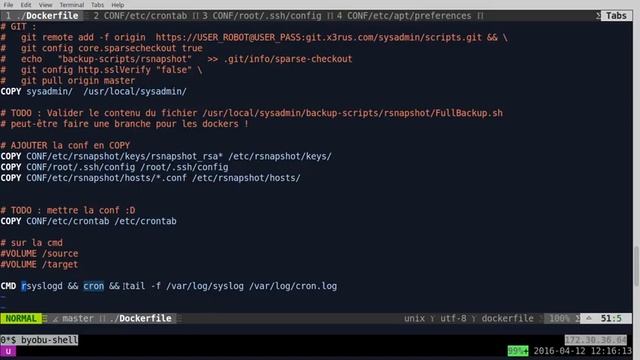640x360 pixels.
Task: Click the COPY sysadmin/ line
Action: click(93, 91)
